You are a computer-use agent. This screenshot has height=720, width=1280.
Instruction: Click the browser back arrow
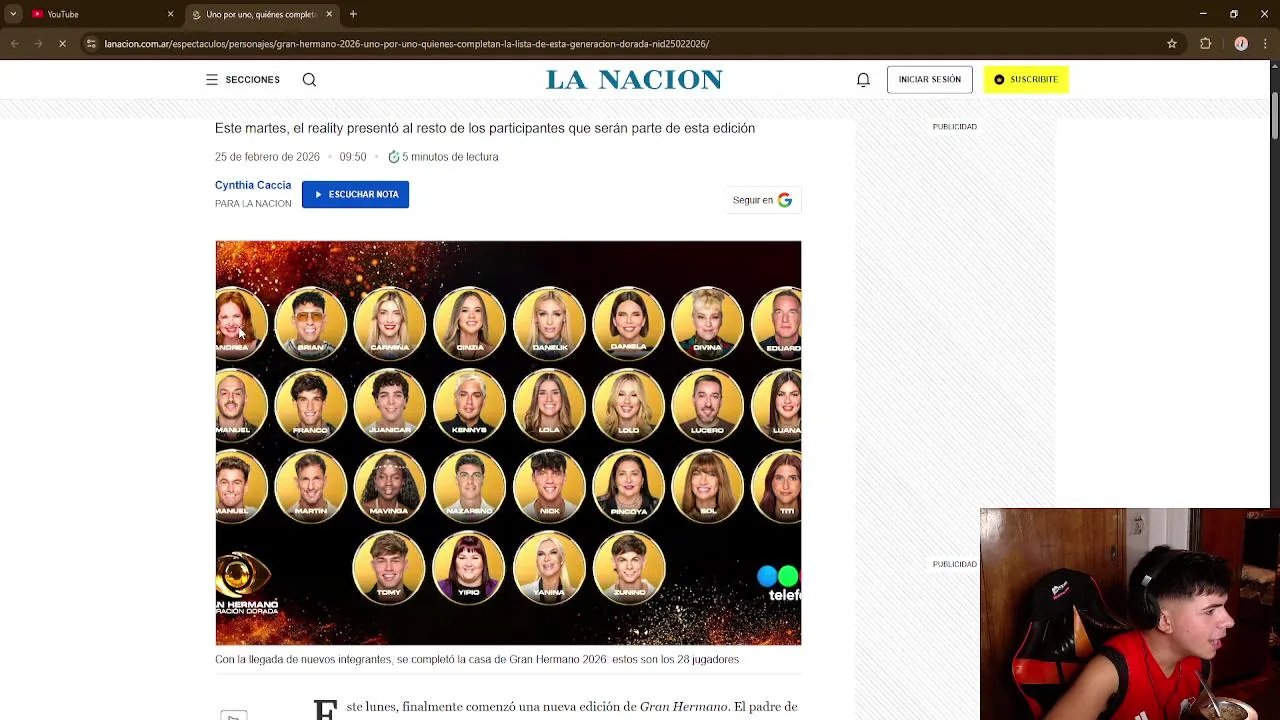coord(14,44)
